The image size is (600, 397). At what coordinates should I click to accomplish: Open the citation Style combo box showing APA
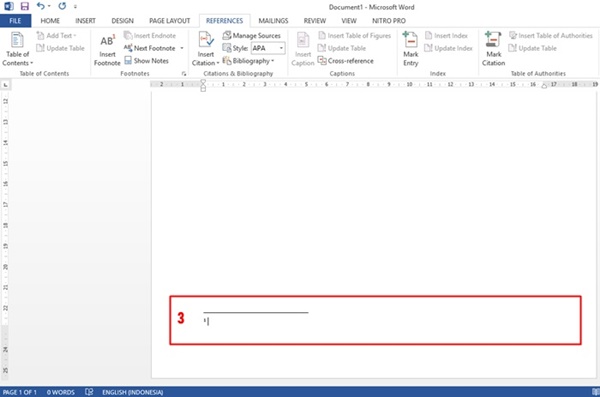268,48
